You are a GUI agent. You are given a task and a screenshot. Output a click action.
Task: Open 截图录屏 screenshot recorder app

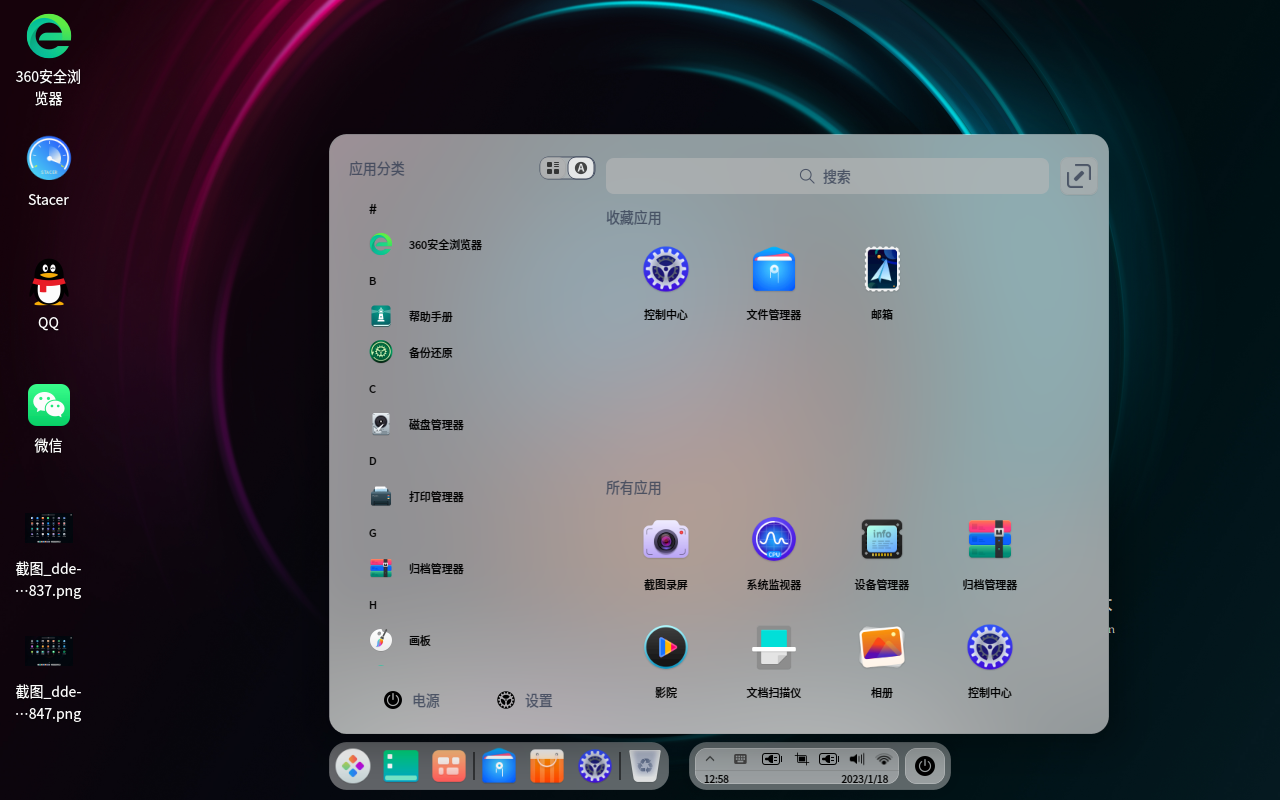(665, 539)
